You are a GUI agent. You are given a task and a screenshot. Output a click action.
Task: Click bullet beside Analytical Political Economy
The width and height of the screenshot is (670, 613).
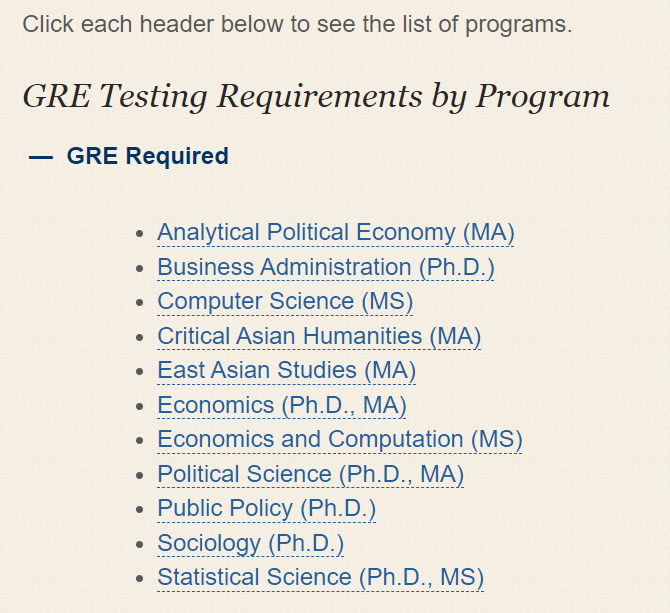(139, 234)
